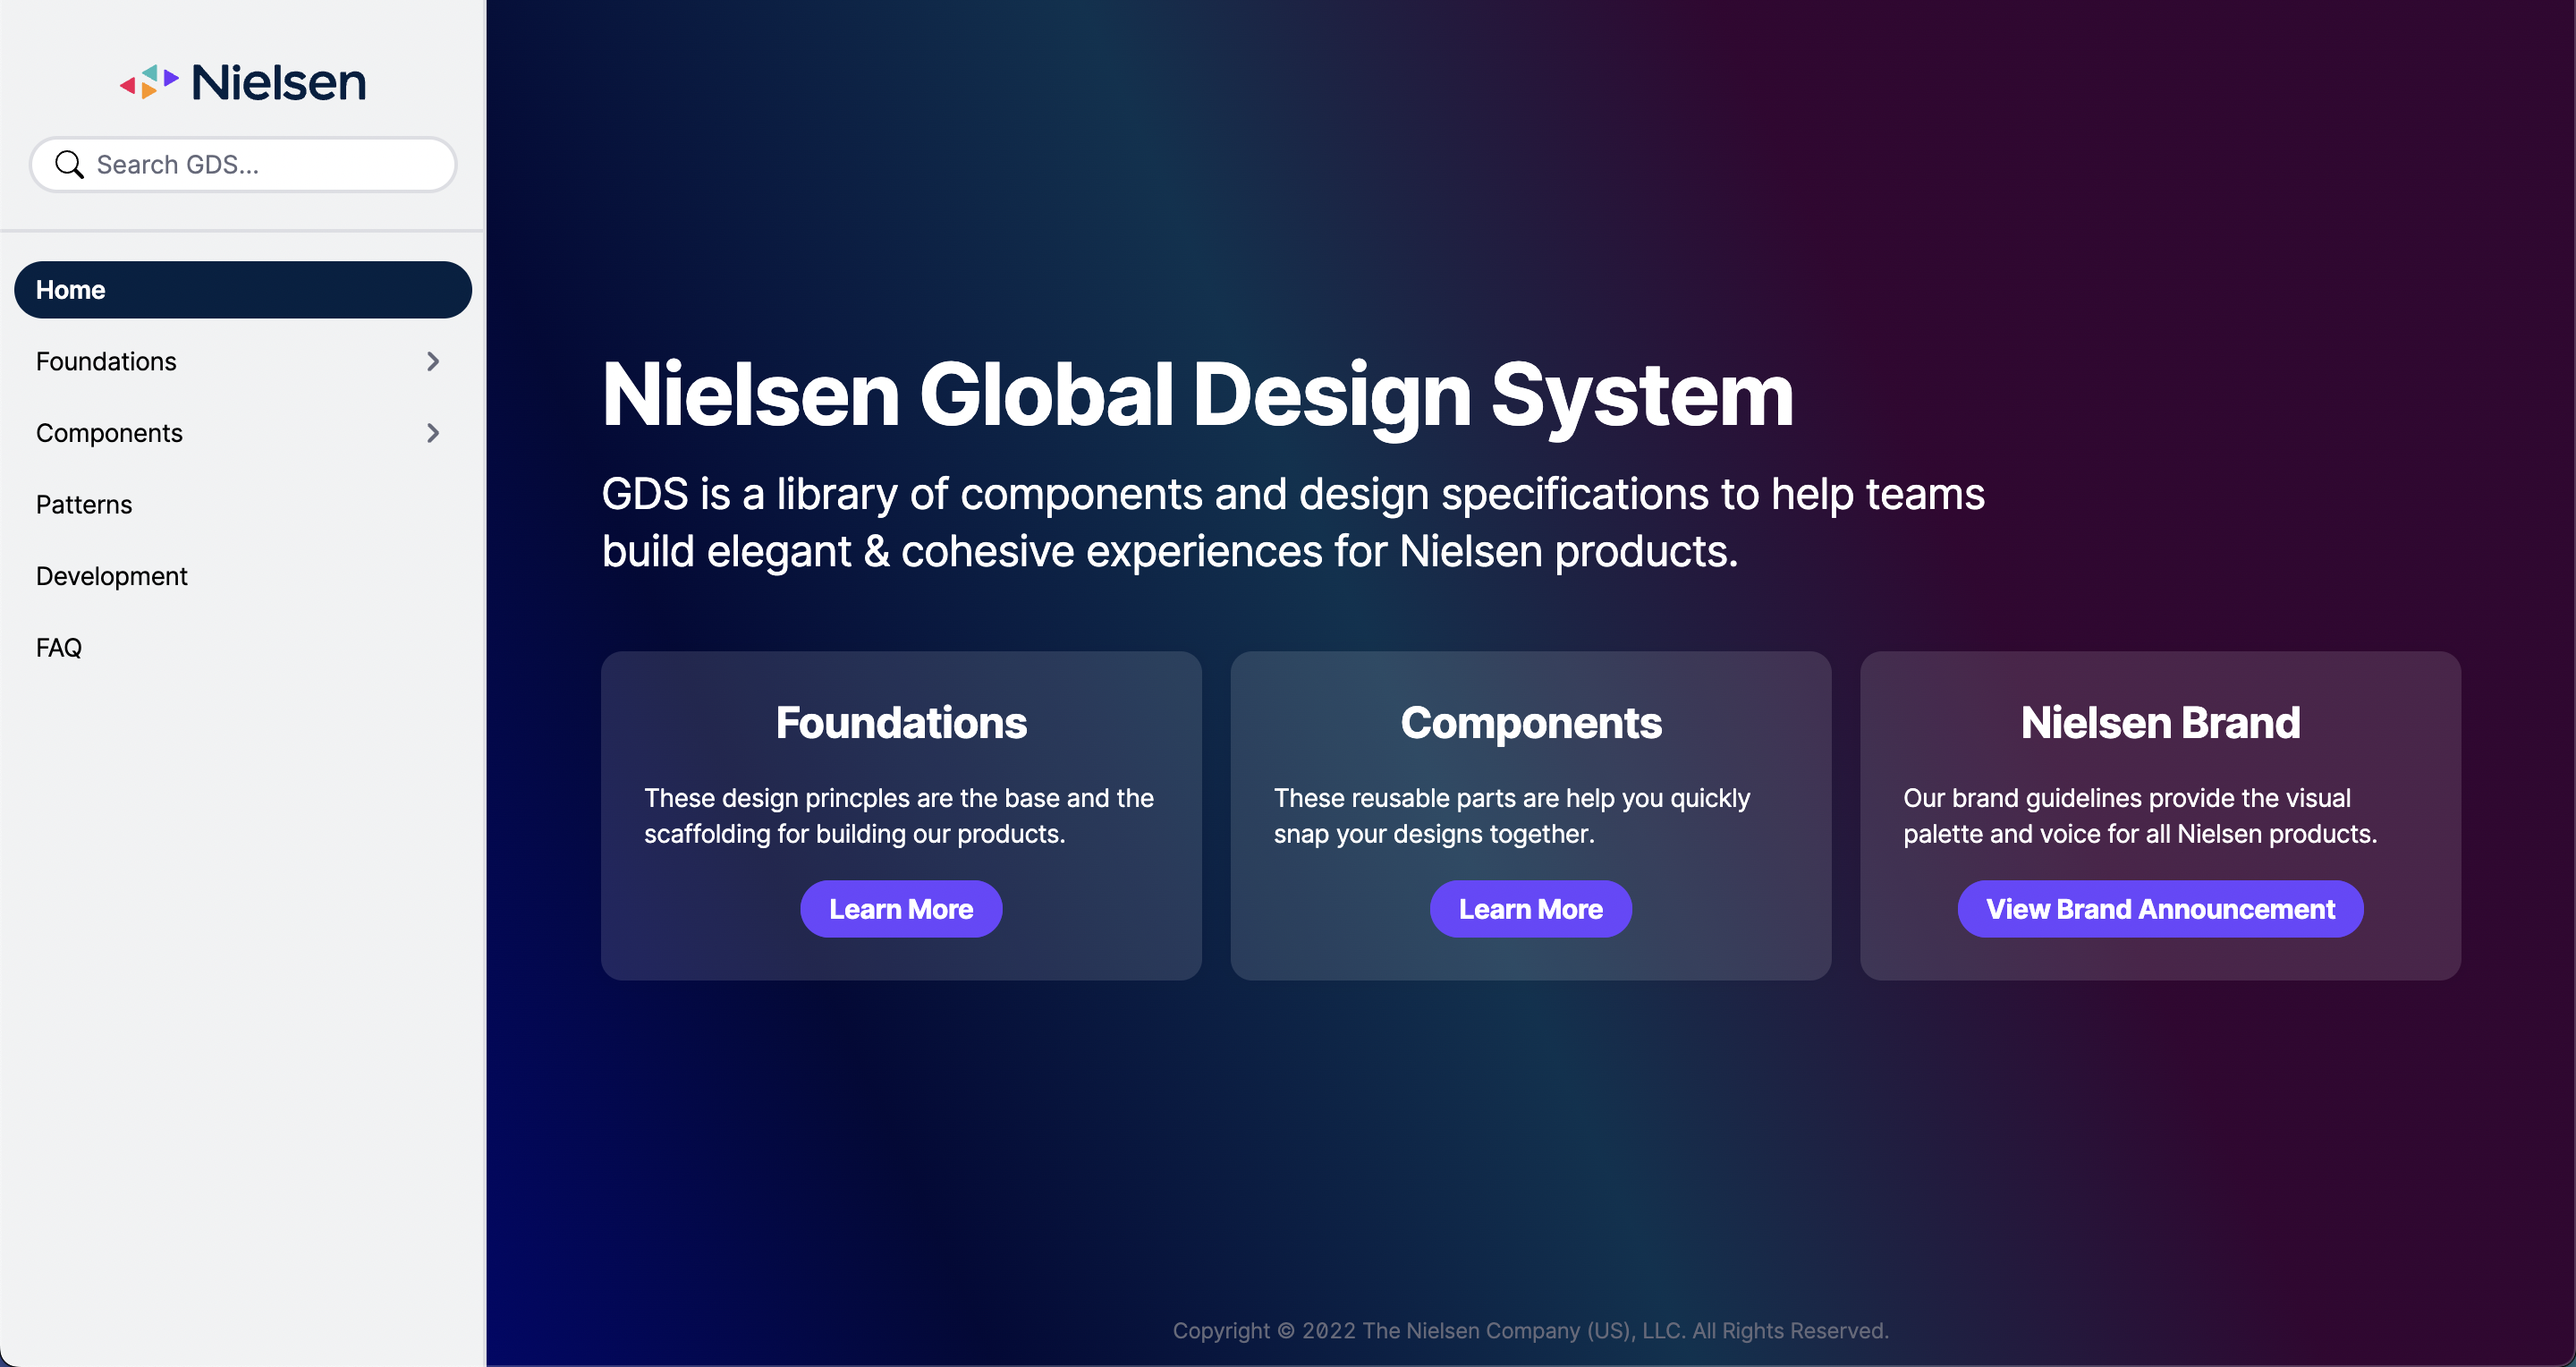Expand the Foundations chevron arrow
The width and height of the screenshot is (2576, 1367).
click(432, 361)
